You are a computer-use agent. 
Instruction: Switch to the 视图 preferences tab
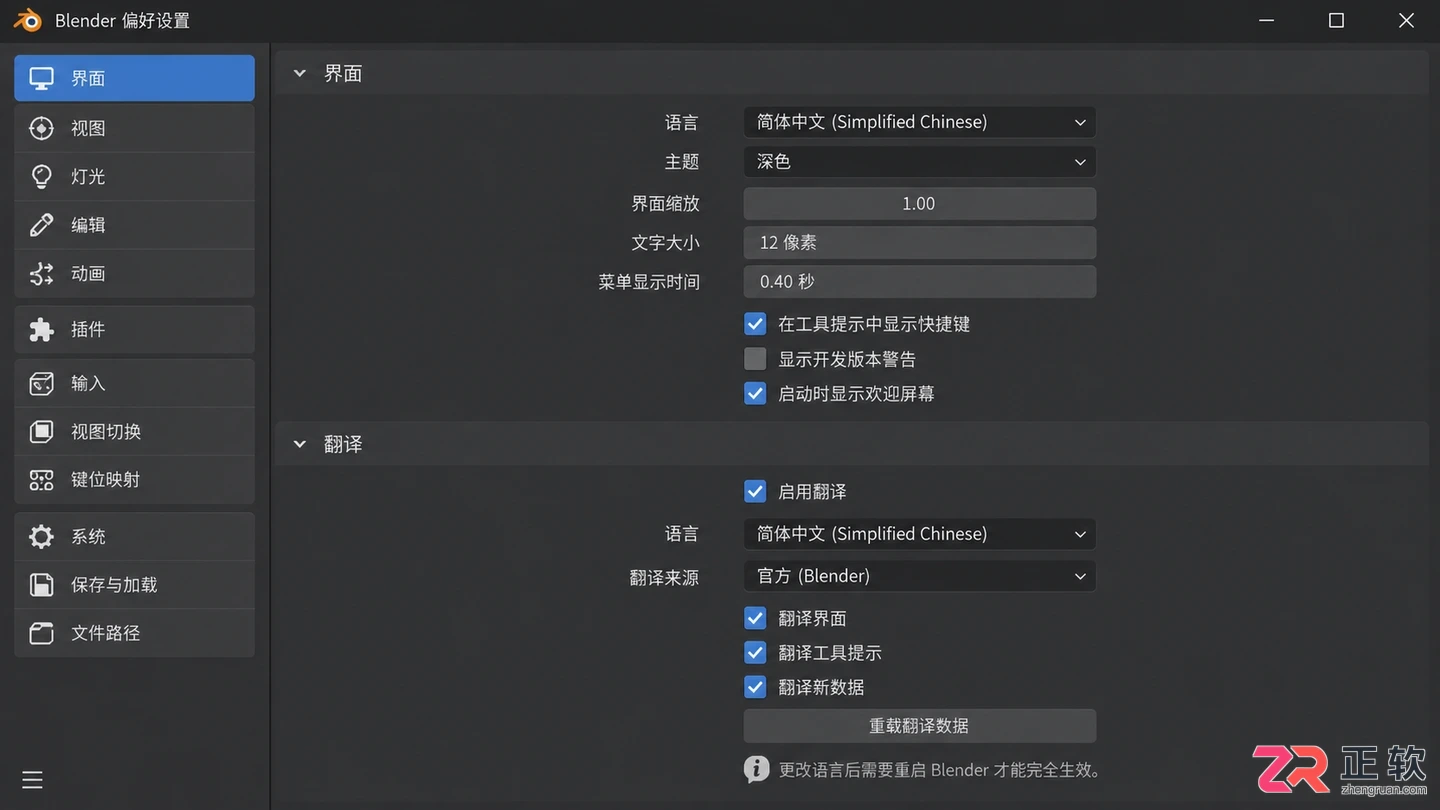pos(134,128)
